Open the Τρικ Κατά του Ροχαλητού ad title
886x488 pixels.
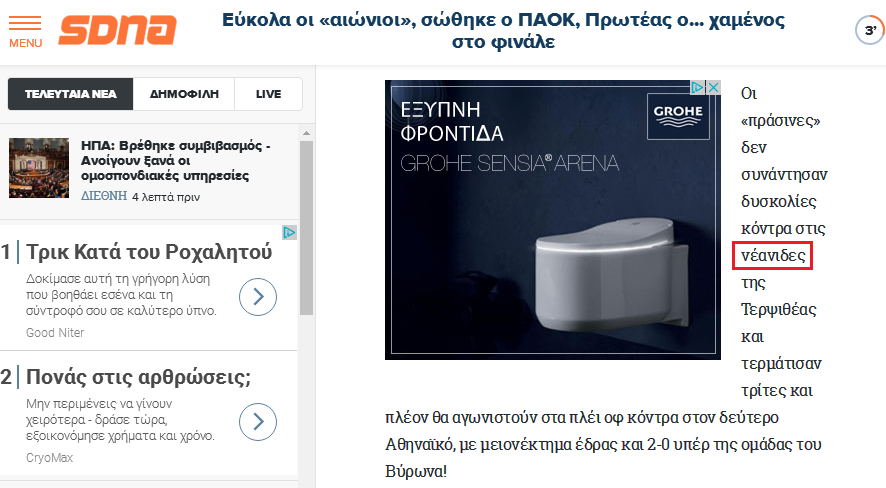coord(149,252)
